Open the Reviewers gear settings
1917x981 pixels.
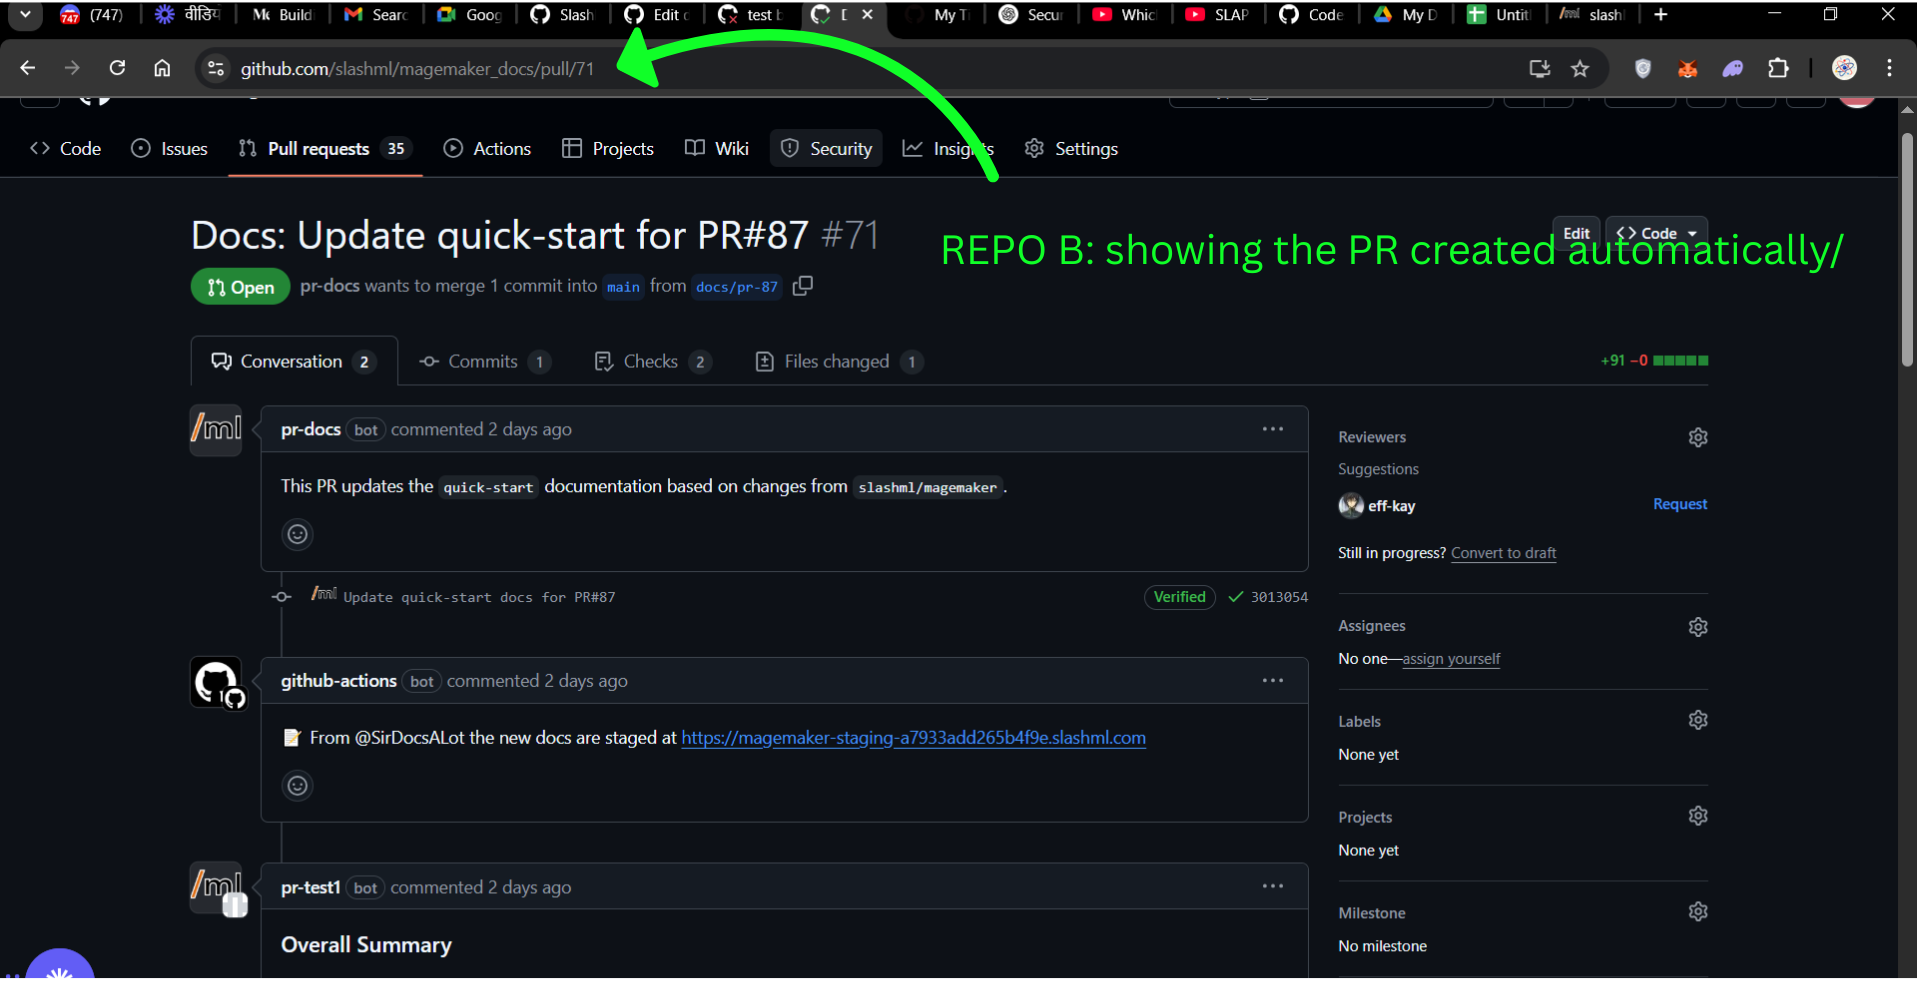(1697, 437)
